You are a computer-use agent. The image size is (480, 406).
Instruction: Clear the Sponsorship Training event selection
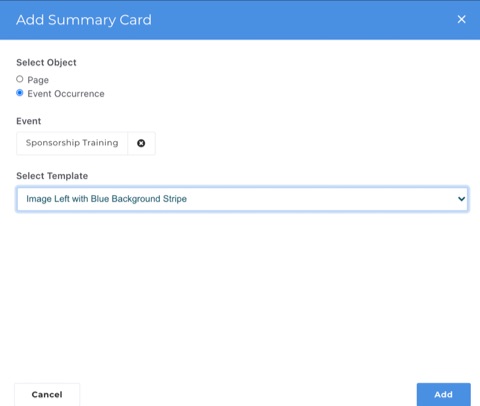141,143
